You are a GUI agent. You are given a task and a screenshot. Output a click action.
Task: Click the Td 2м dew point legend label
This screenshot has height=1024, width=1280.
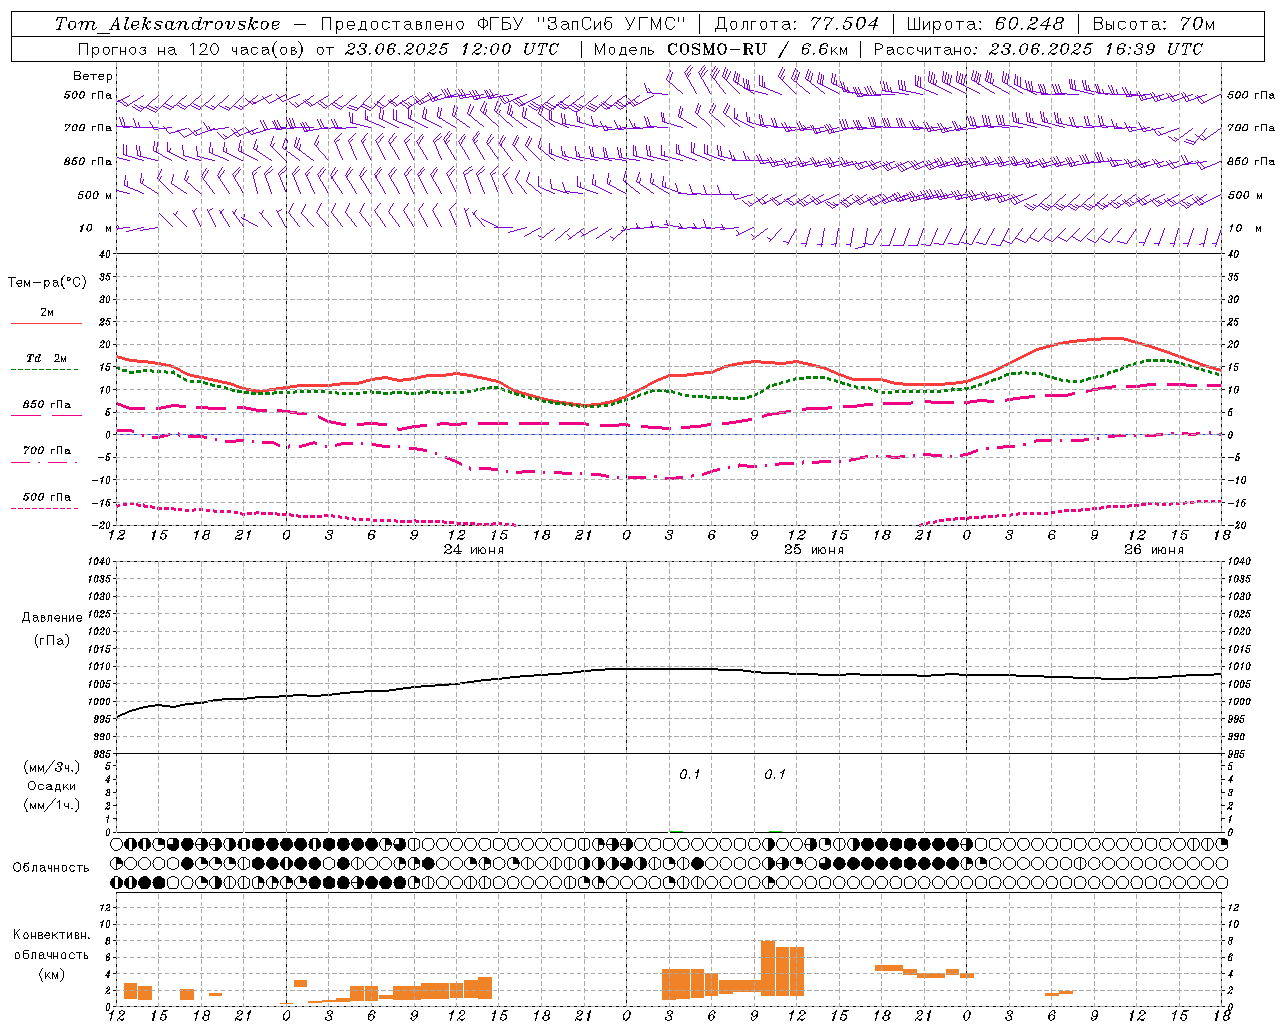pyautogui.click(x=46, y=358)
